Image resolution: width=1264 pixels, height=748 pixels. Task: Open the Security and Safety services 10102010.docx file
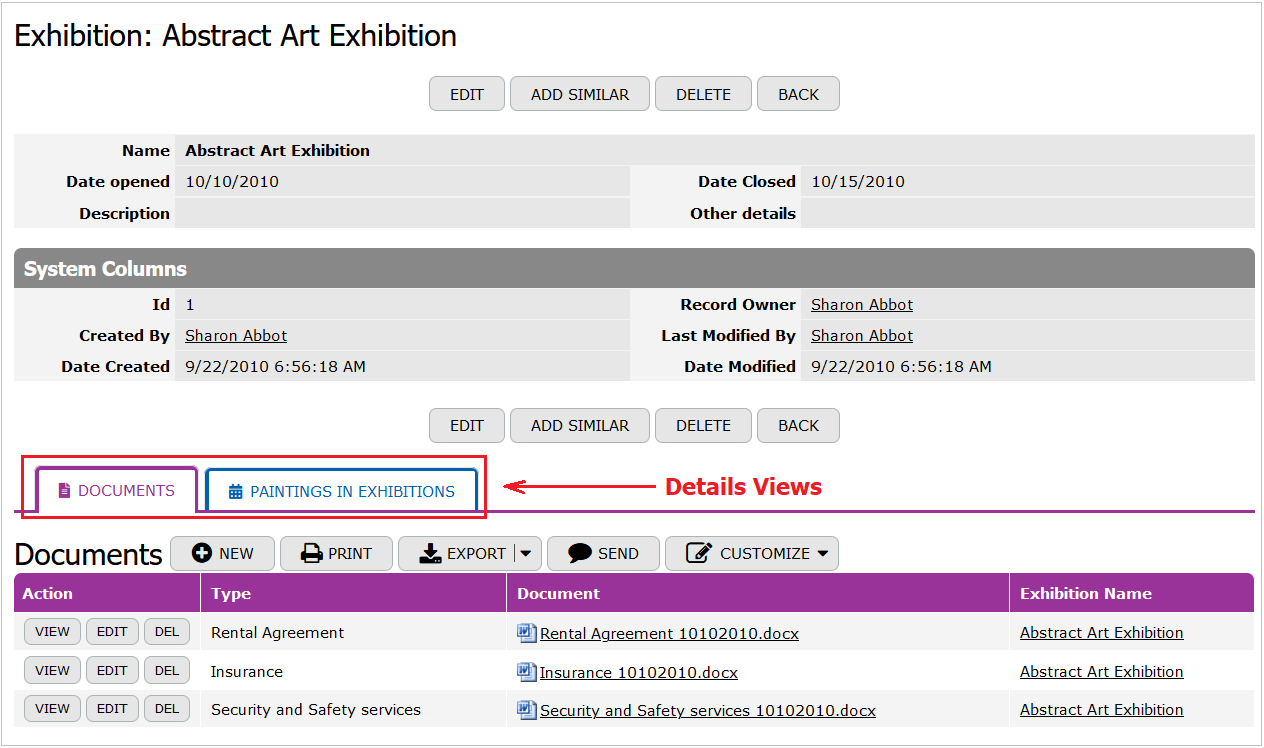pyautogui.click(x=707, y=711)
